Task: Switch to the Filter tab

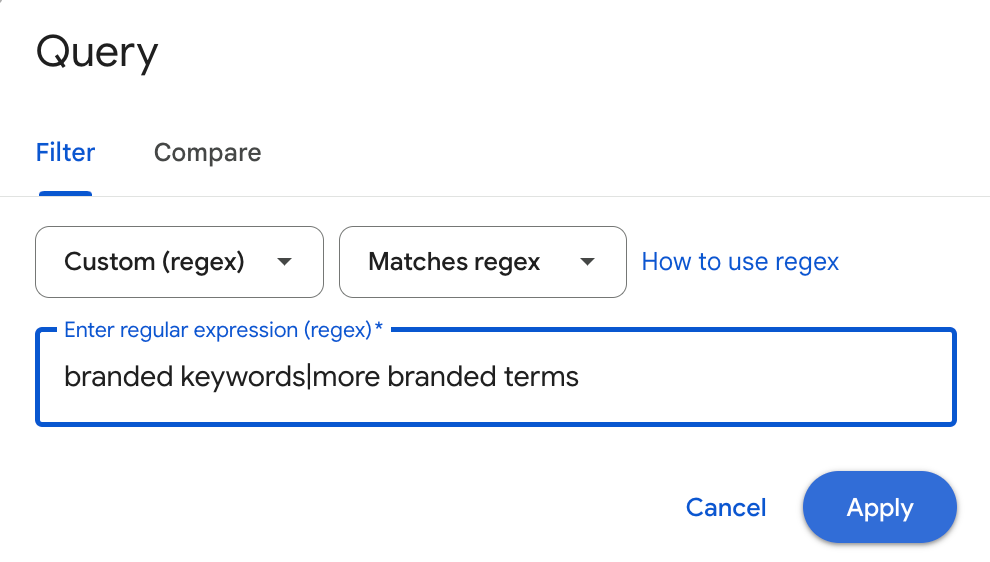Action: (x=66, y=153)
